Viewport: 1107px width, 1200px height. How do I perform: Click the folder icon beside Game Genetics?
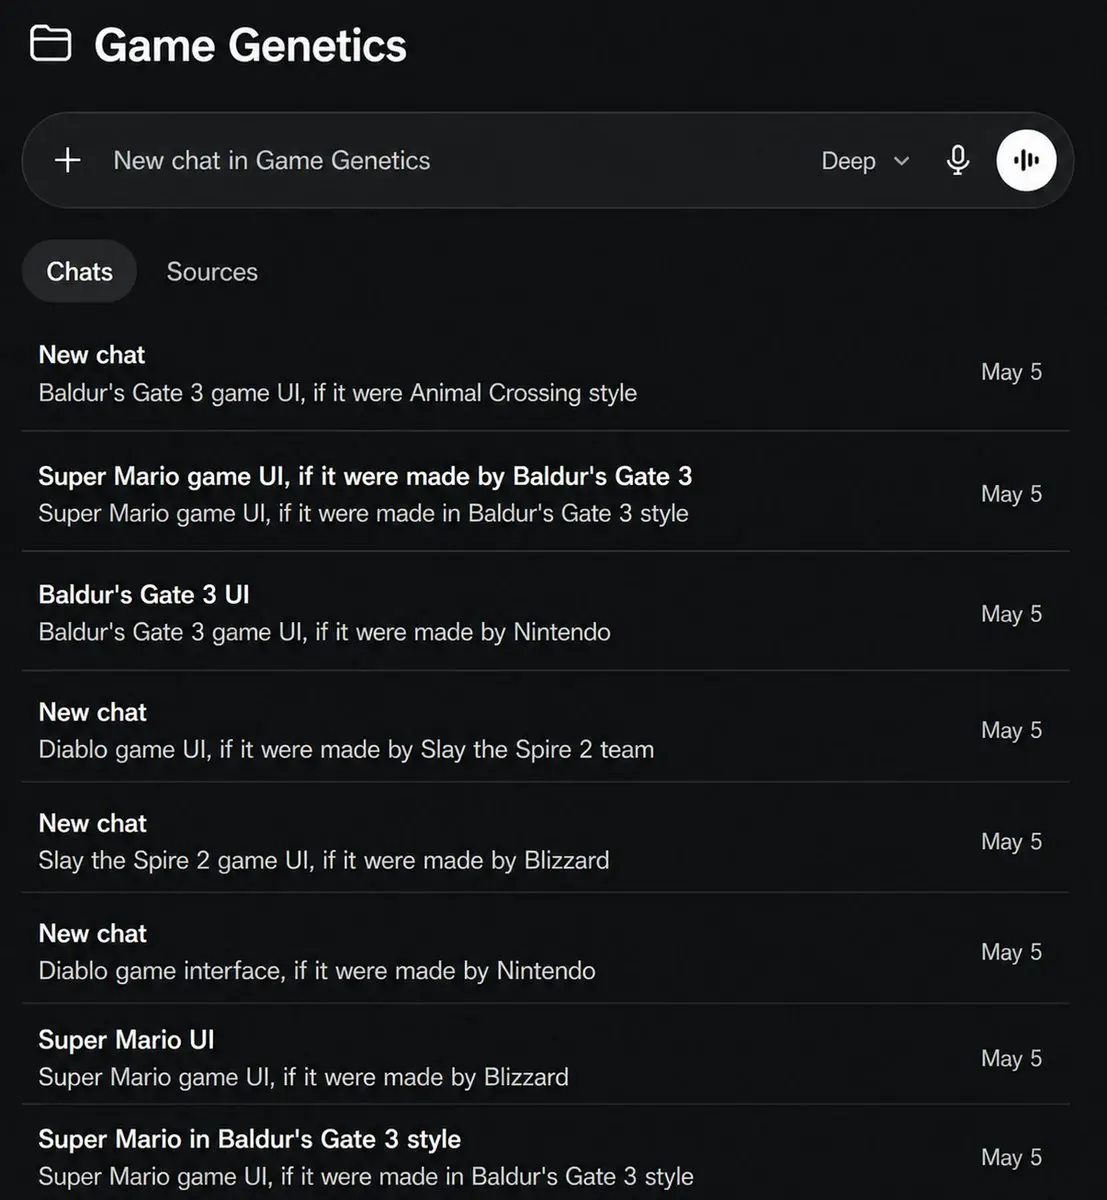(50, 44)
